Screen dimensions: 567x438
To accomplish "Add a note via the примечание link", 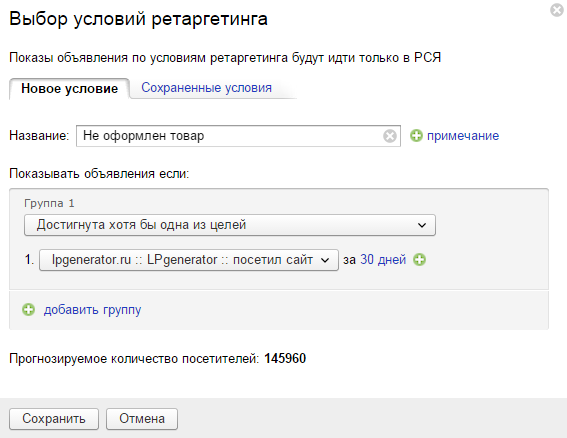I will (x=463, y=136).
